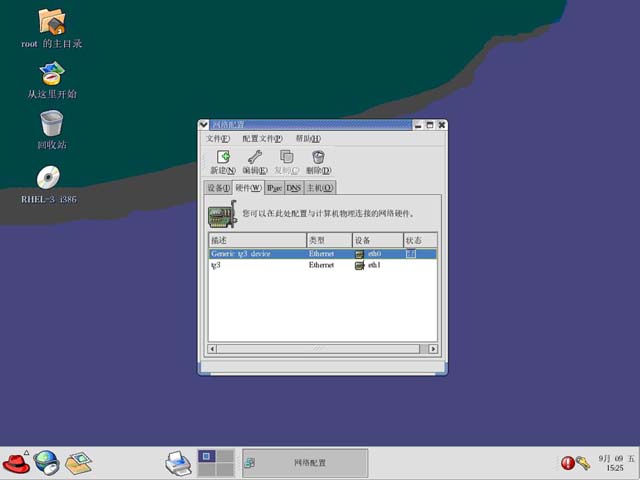Image resolution: width=640 pixels, height=480 pixels.
Task: Click the 网络配置 taskbar window button
Action: pos(305,463)
